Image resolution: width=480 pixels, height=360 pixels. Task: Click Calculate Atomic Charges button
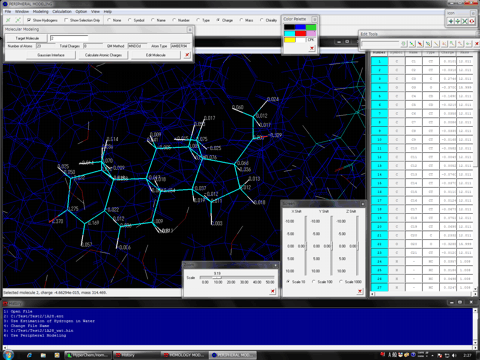click(x=103, y=55)
